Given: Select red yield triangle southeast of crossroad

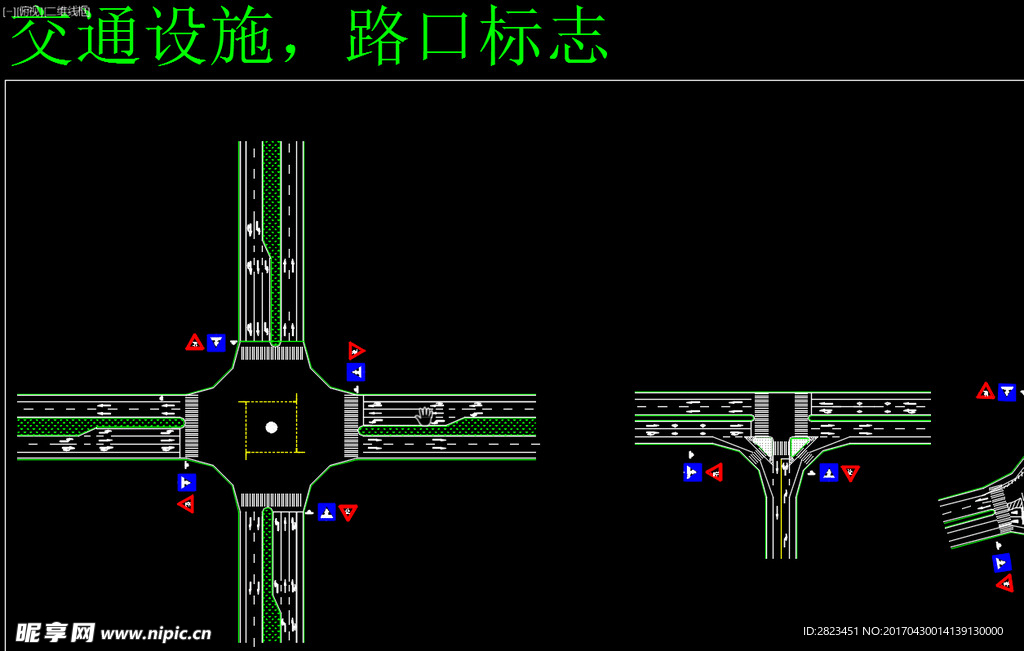Looking at the screenshot, I should (348, 512).
